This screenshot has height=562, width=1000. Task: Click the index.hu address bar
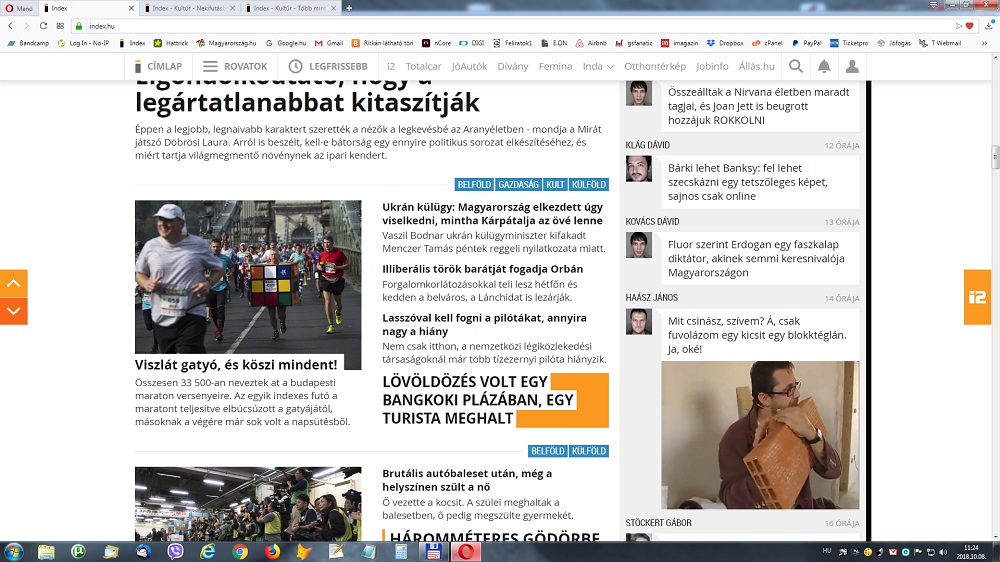pyautogui.click(x=510, y=26)
